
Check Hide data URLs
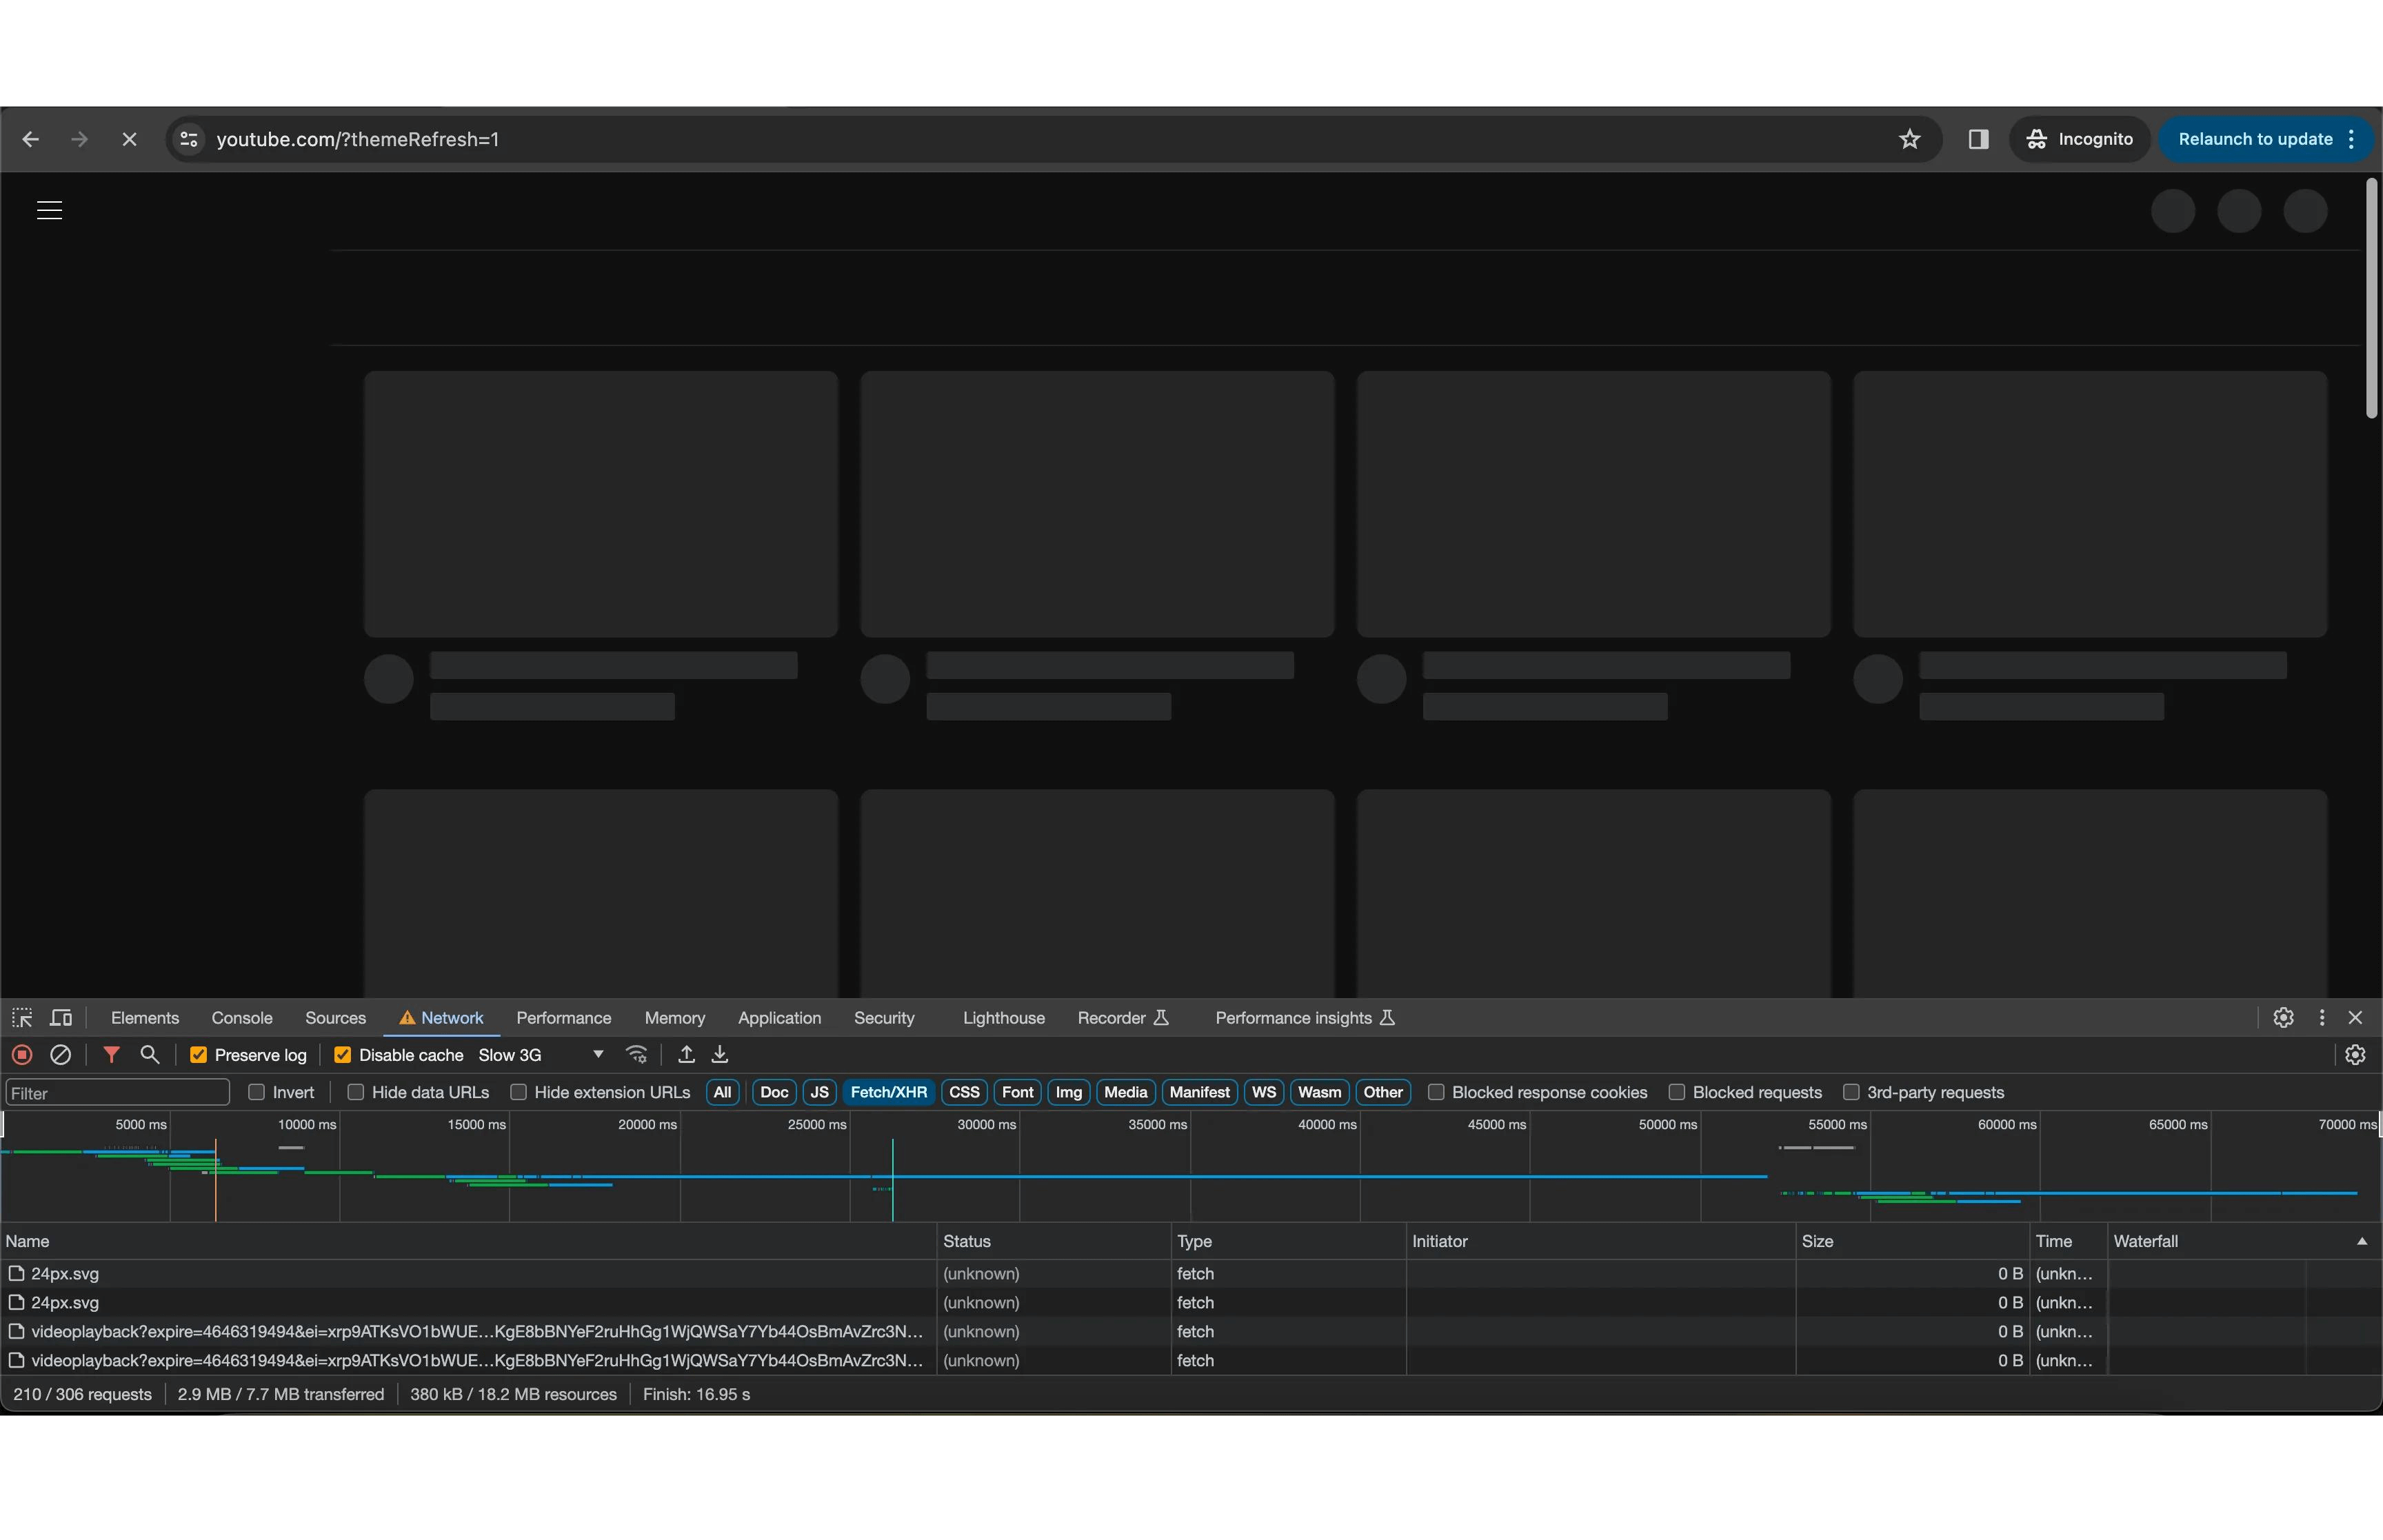tap(355, 1092)
